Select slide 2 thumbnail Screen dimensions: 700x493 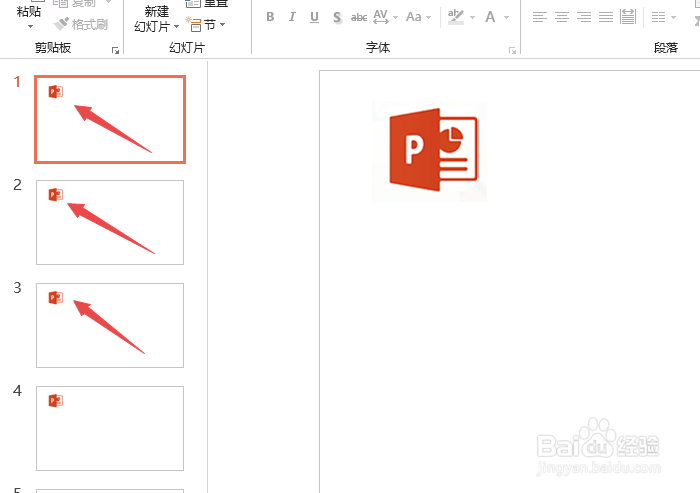(110, 222)
